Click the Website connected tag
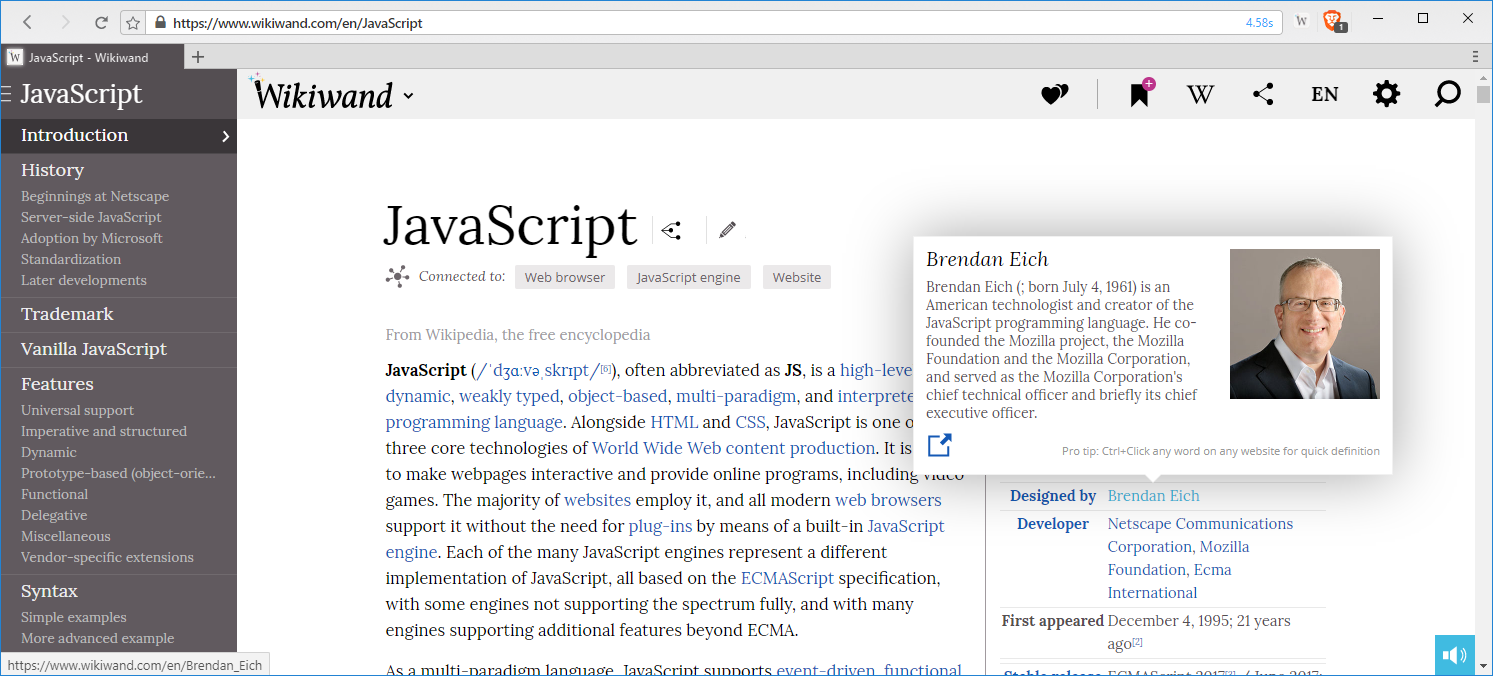 click(797, 277)
